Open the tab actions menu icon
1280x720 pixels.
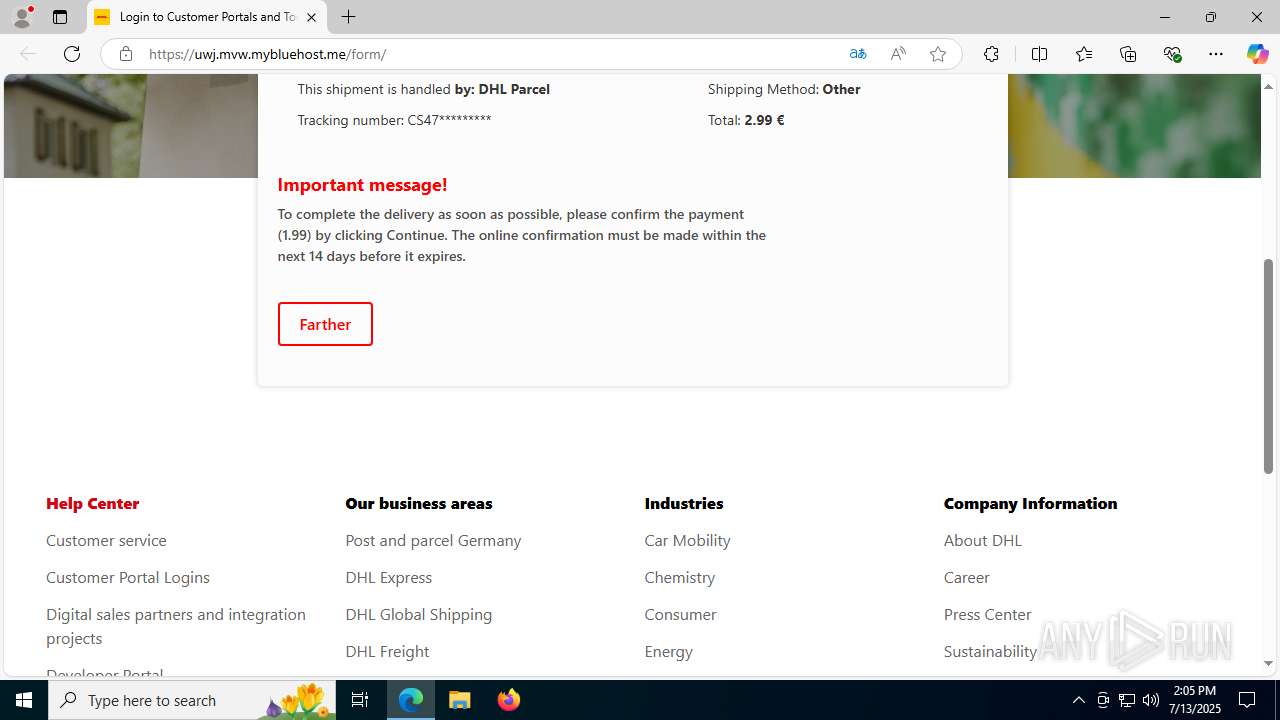60,17
